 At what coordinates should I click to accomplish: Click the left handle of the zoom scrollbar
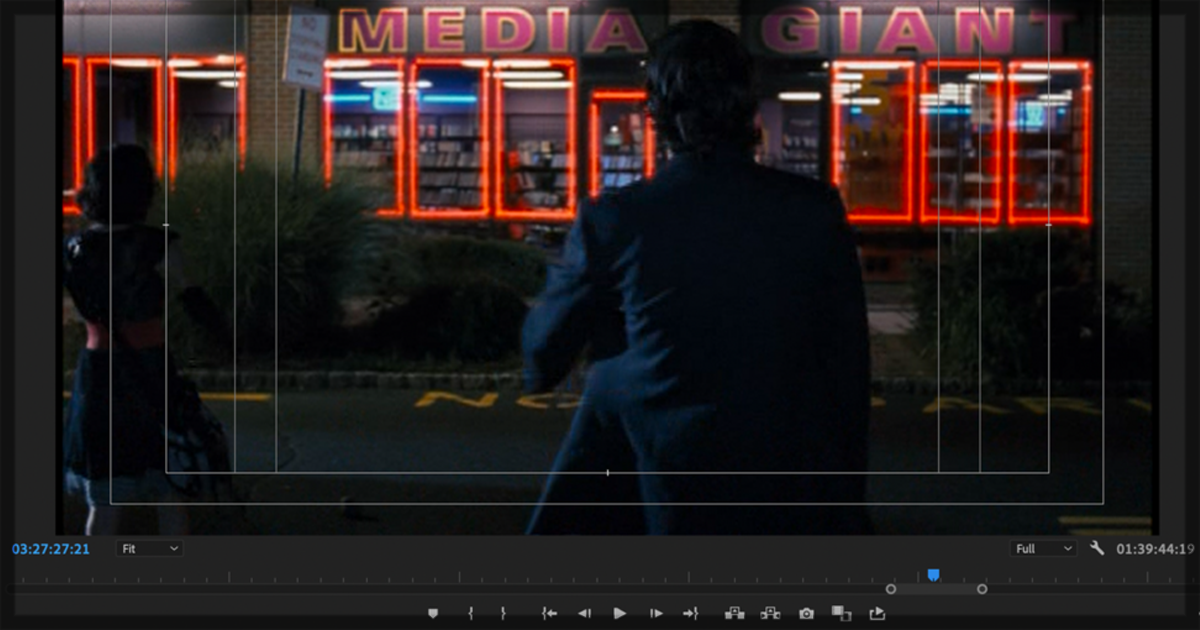pos(891,589)
